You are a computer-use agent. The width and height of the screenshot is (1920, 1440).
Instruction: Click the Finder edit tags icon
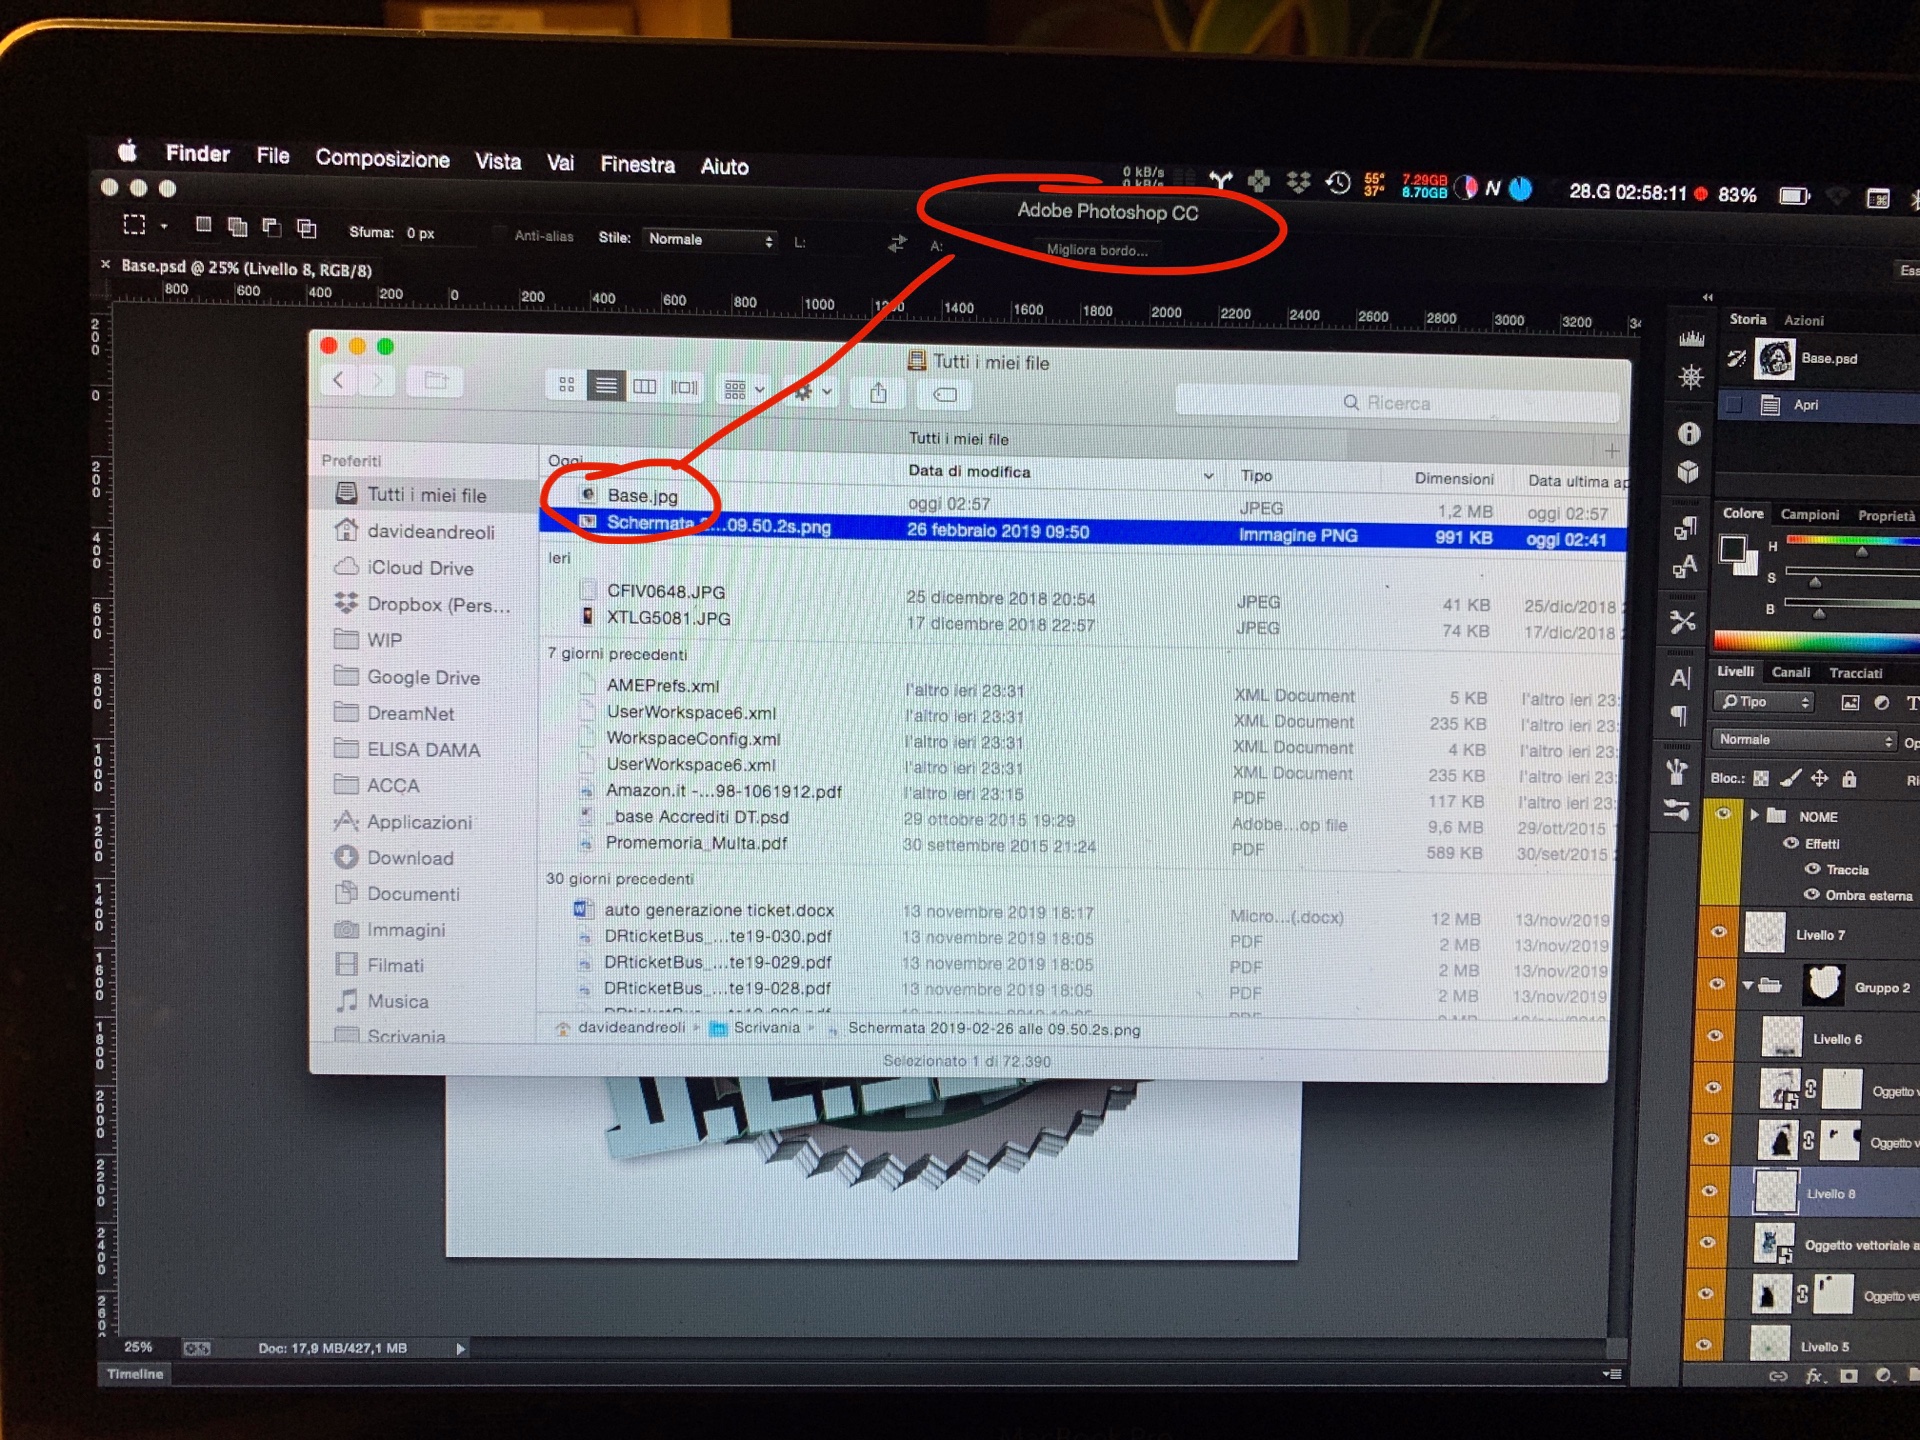[x=944, y=395]
